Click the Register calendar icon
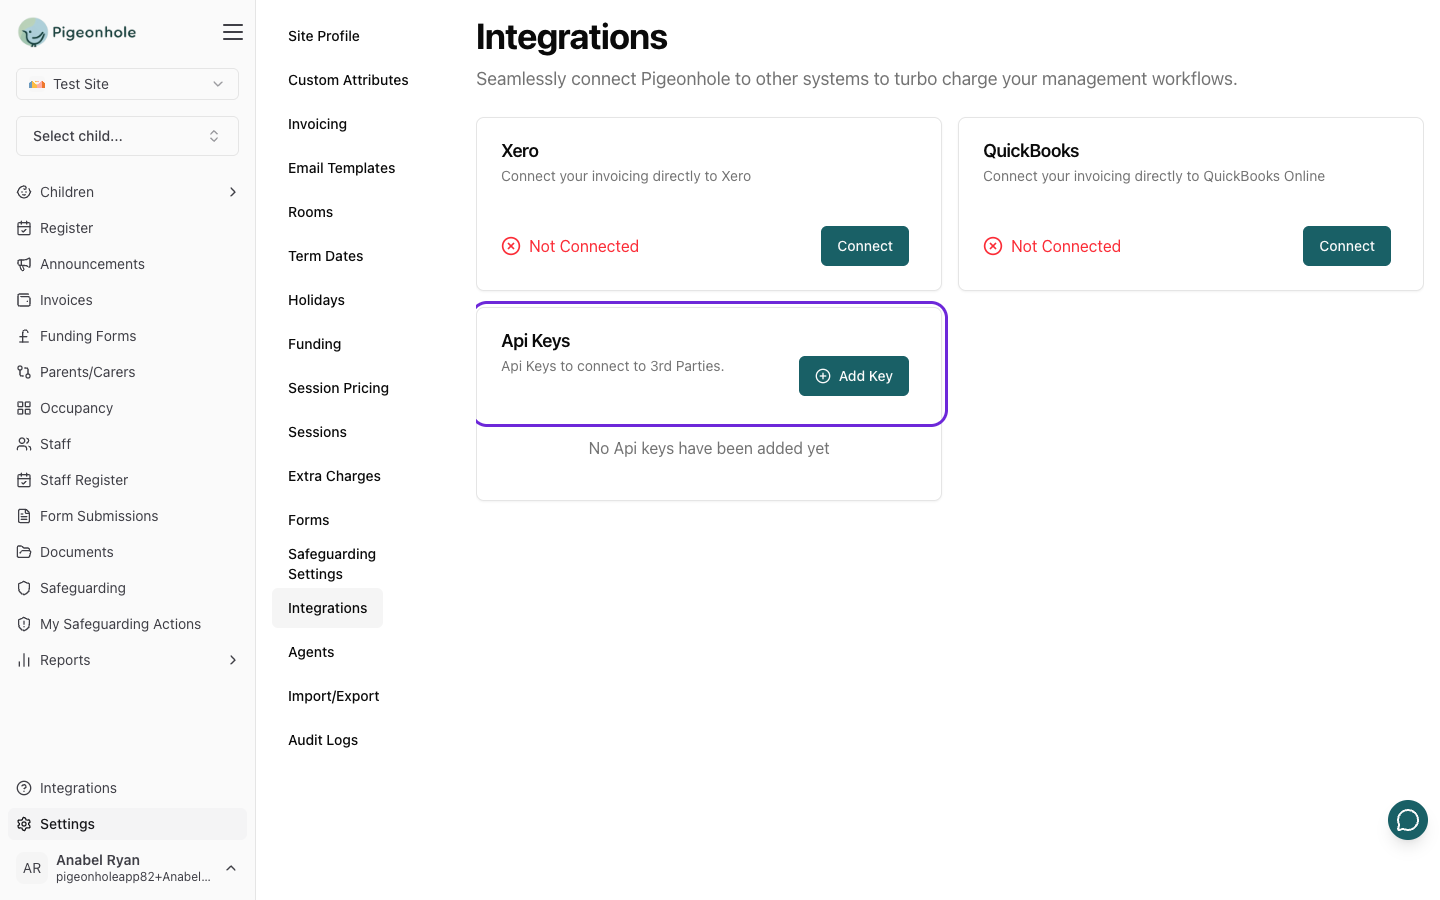The height and width of the screenshot is (900, 1440). tap(24, 228)
